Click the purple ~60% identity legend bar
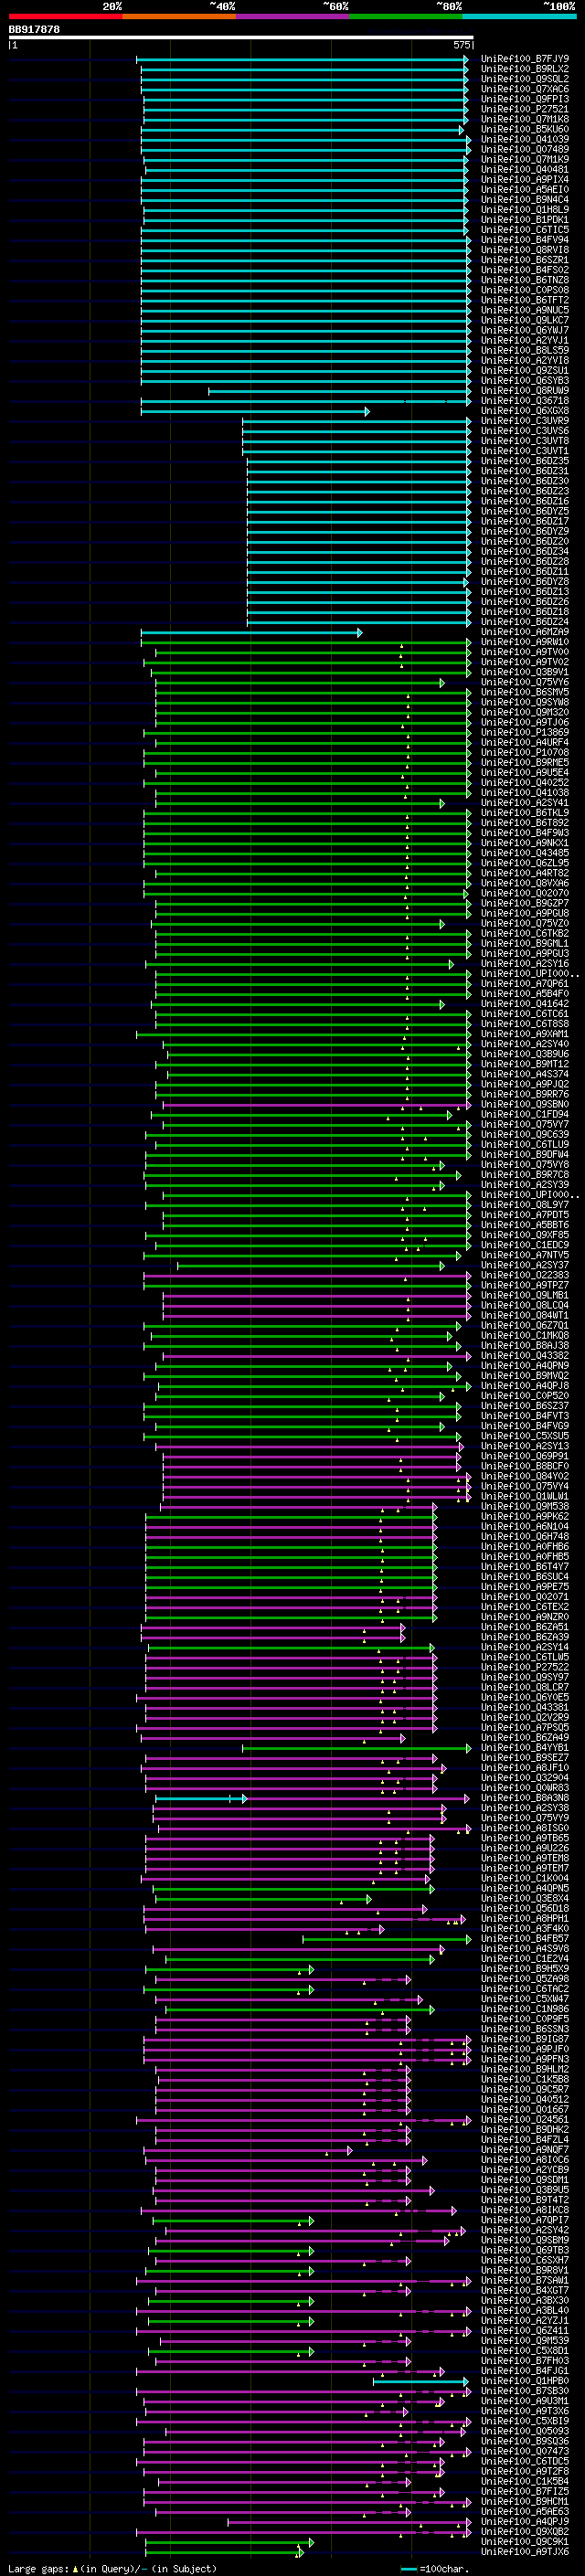Screen dimensions: 585x2576 (x=293, y=16)
